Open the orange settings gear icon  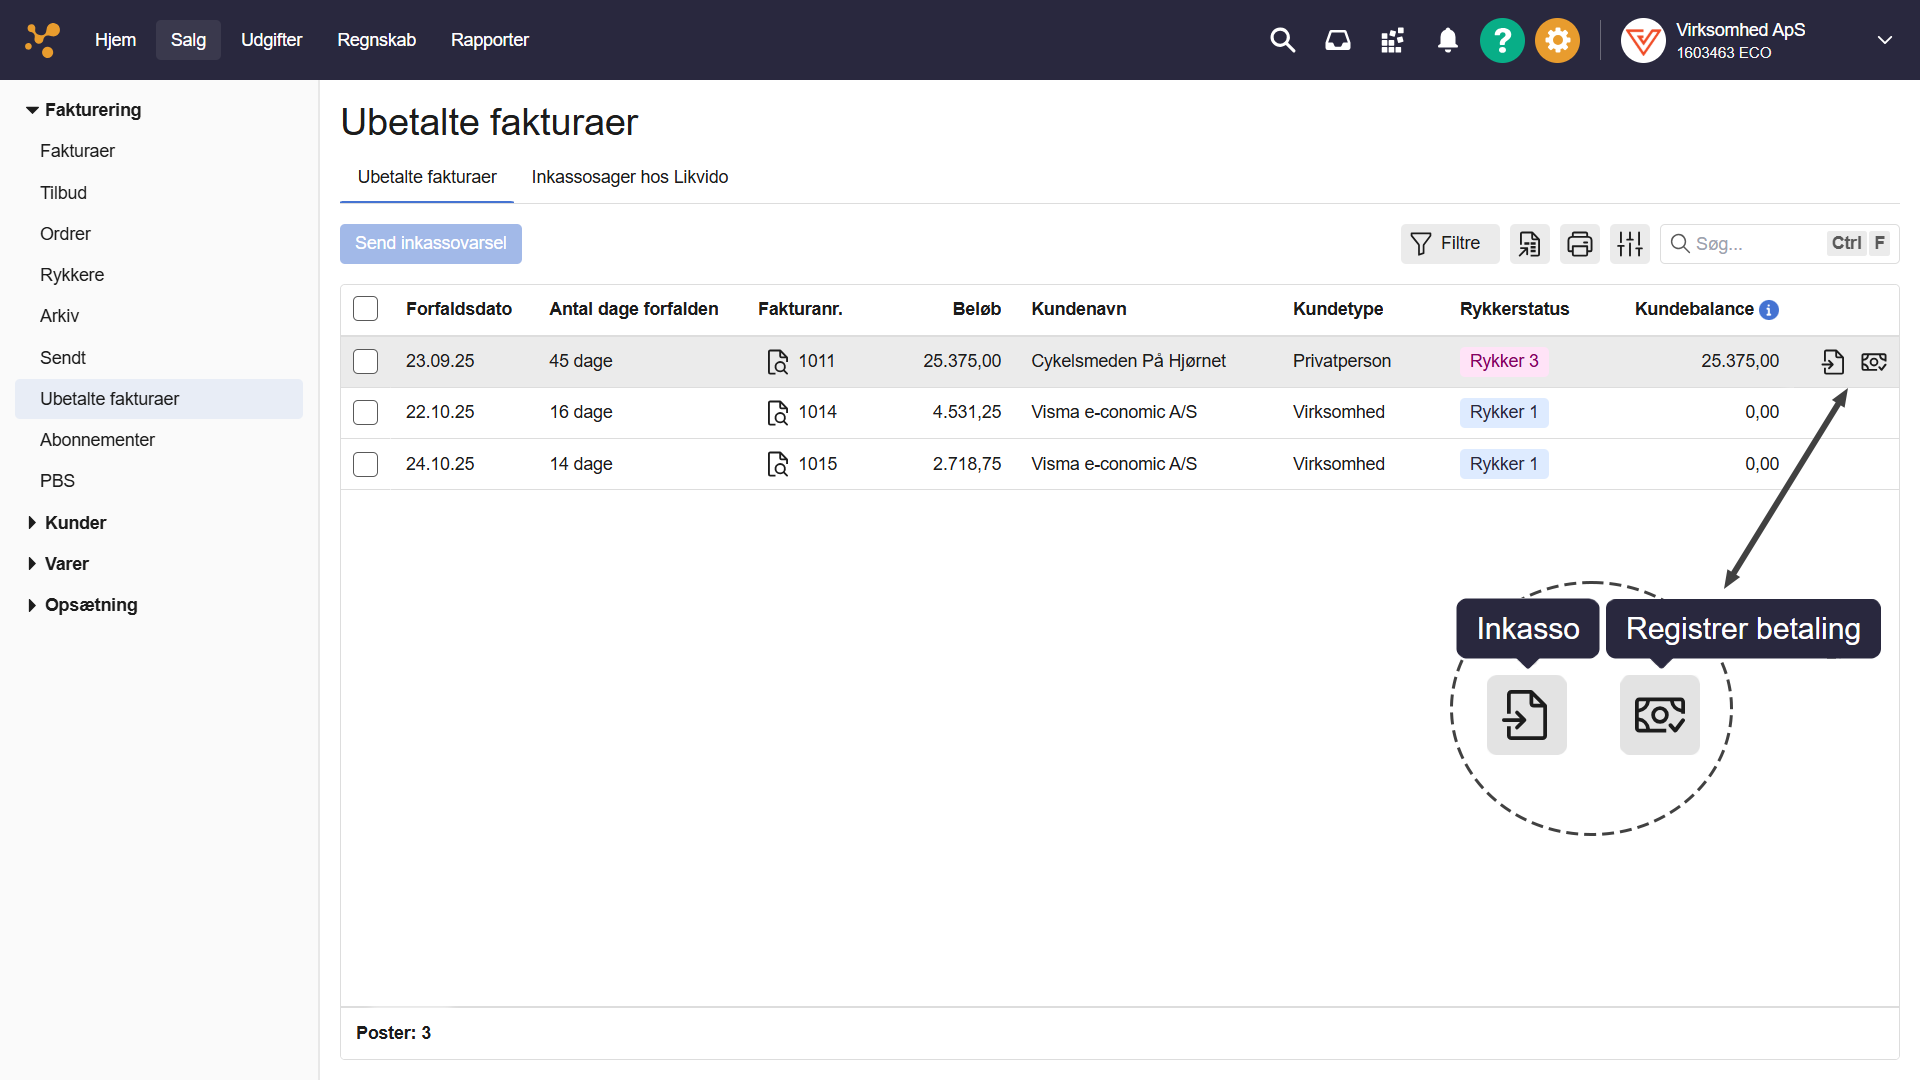coord(1557,41)
